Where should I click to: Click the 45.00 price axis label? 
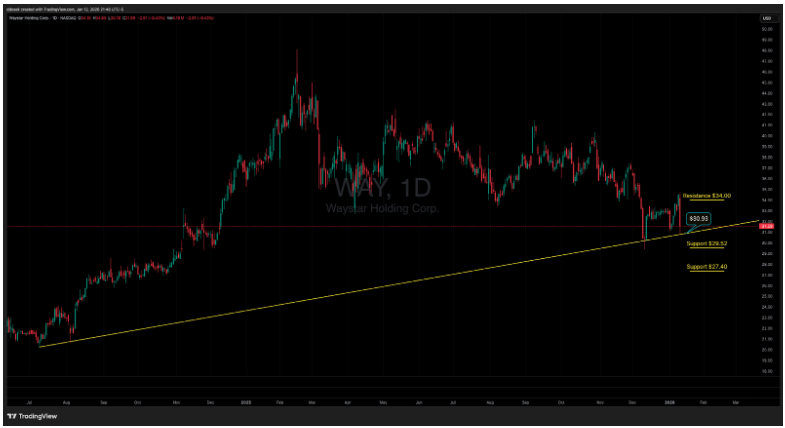766,83
